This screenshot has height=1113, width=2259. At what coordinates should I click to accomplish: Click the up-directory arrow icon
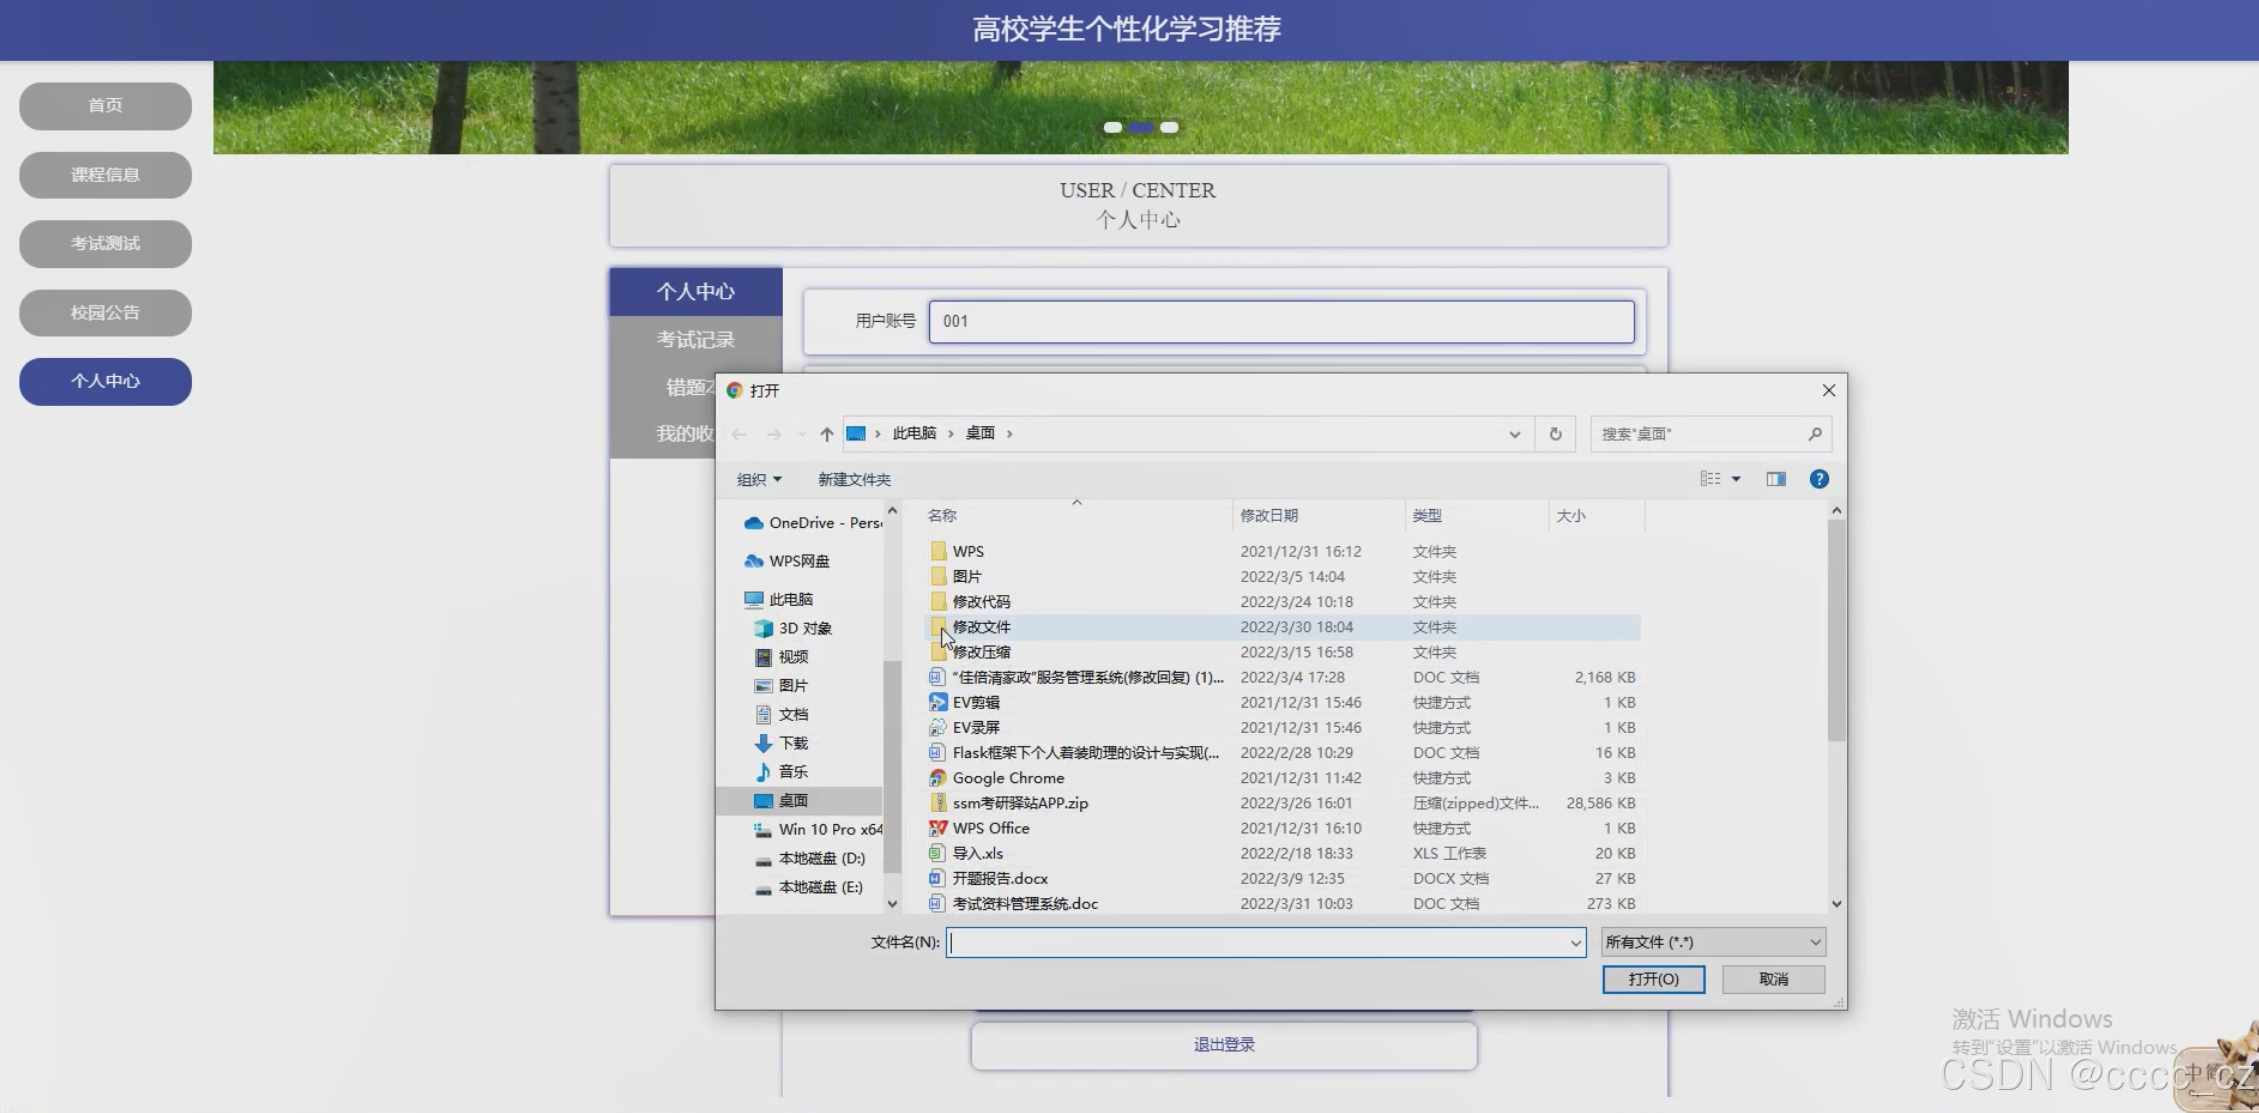tap(826, 434)
